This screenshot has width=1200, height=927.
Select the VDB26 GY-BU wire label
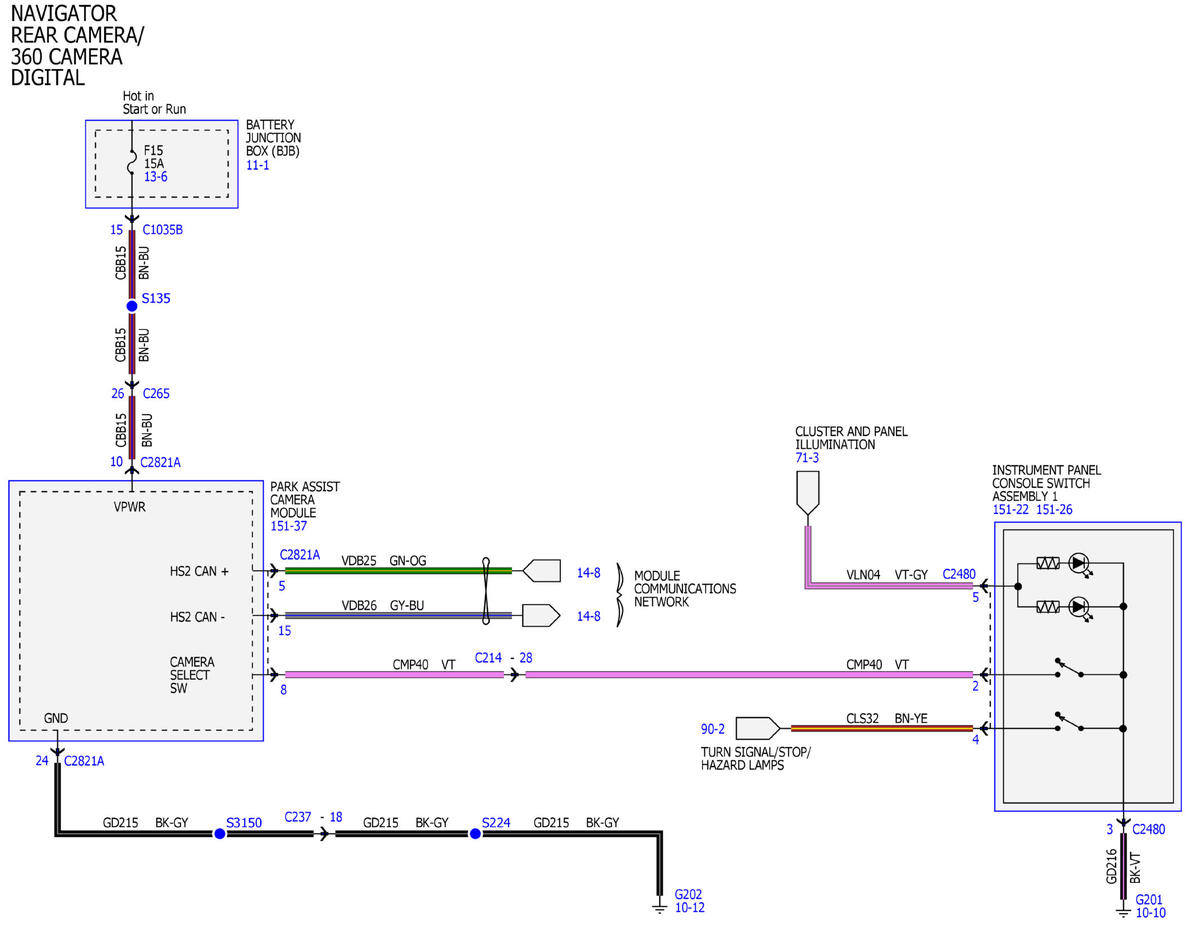383,606
